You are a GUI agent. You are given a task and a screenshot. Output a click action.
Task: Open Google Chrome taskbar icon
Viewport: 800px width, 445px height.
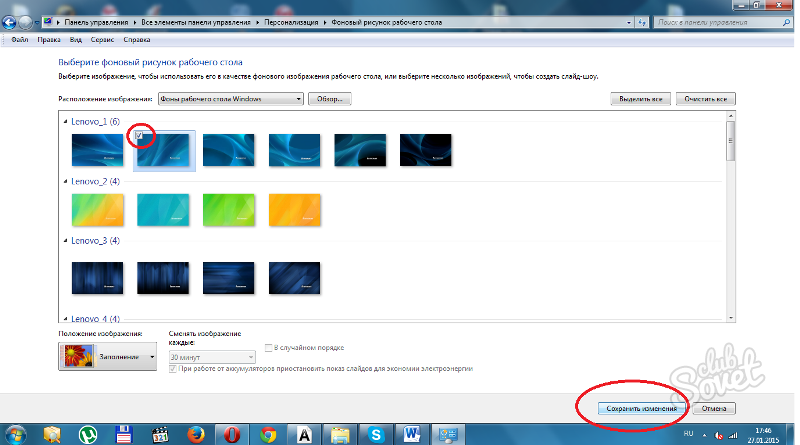(x=266, y=433)
